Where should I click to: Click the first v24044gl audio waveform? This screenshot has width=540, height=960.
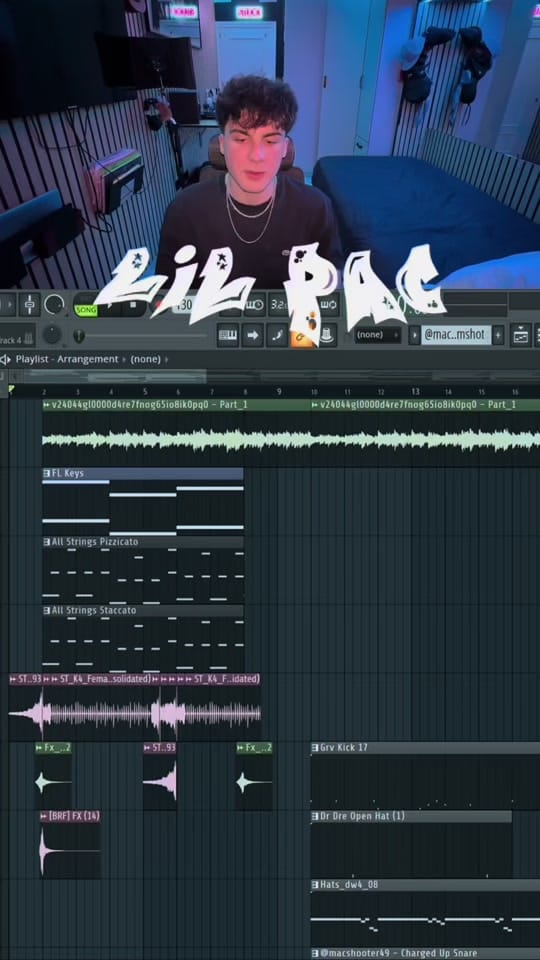point(176,440)
